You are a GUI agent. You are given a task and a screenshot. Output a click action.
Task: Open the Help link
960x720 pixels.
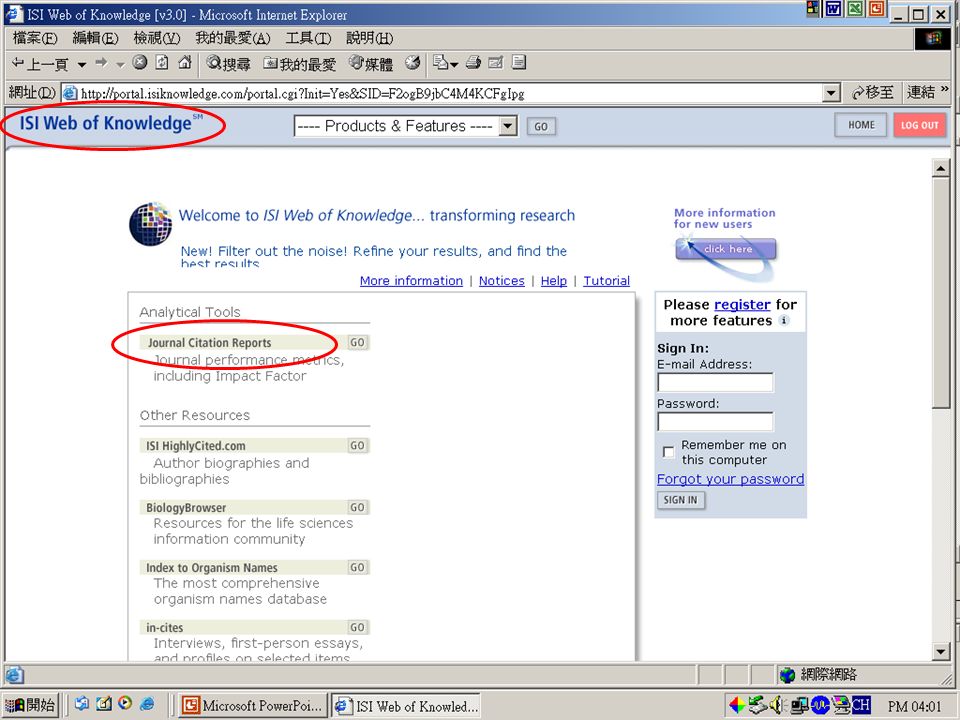[553, 280]
